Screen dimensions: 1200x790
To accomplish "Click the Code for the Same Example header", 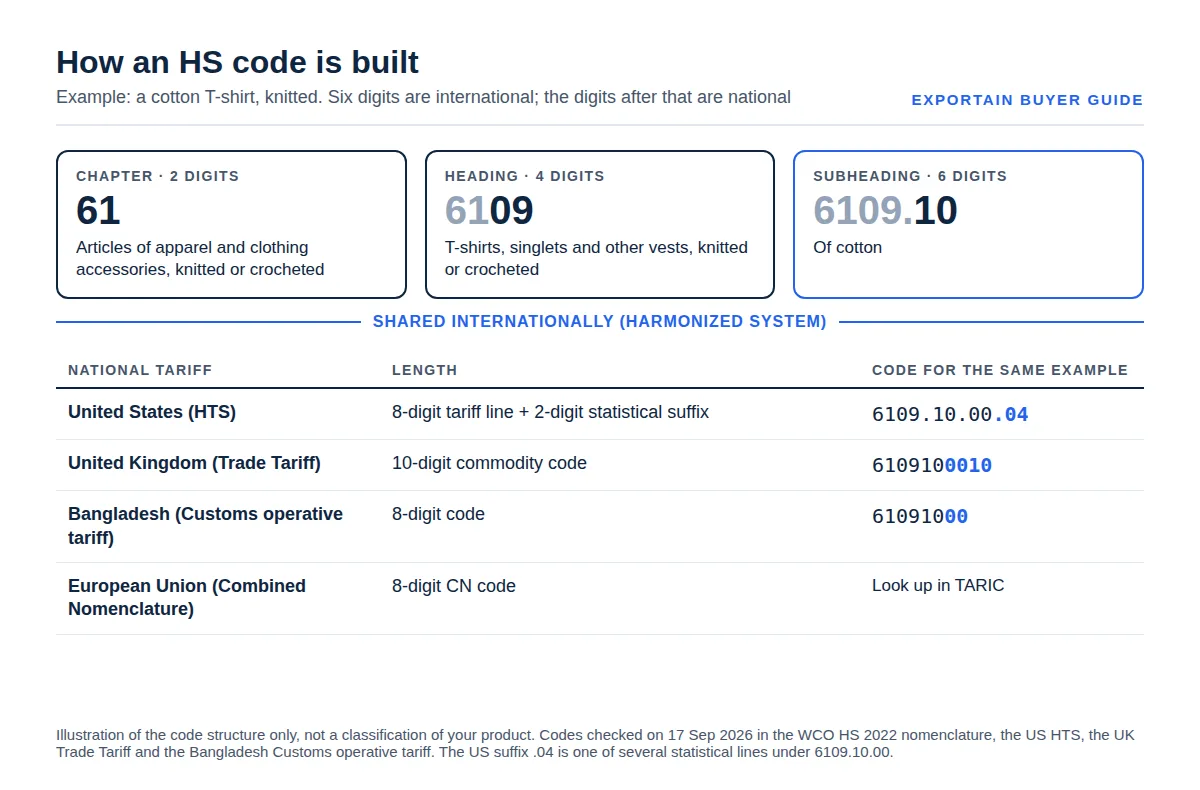I will (x=1000, y=370).
